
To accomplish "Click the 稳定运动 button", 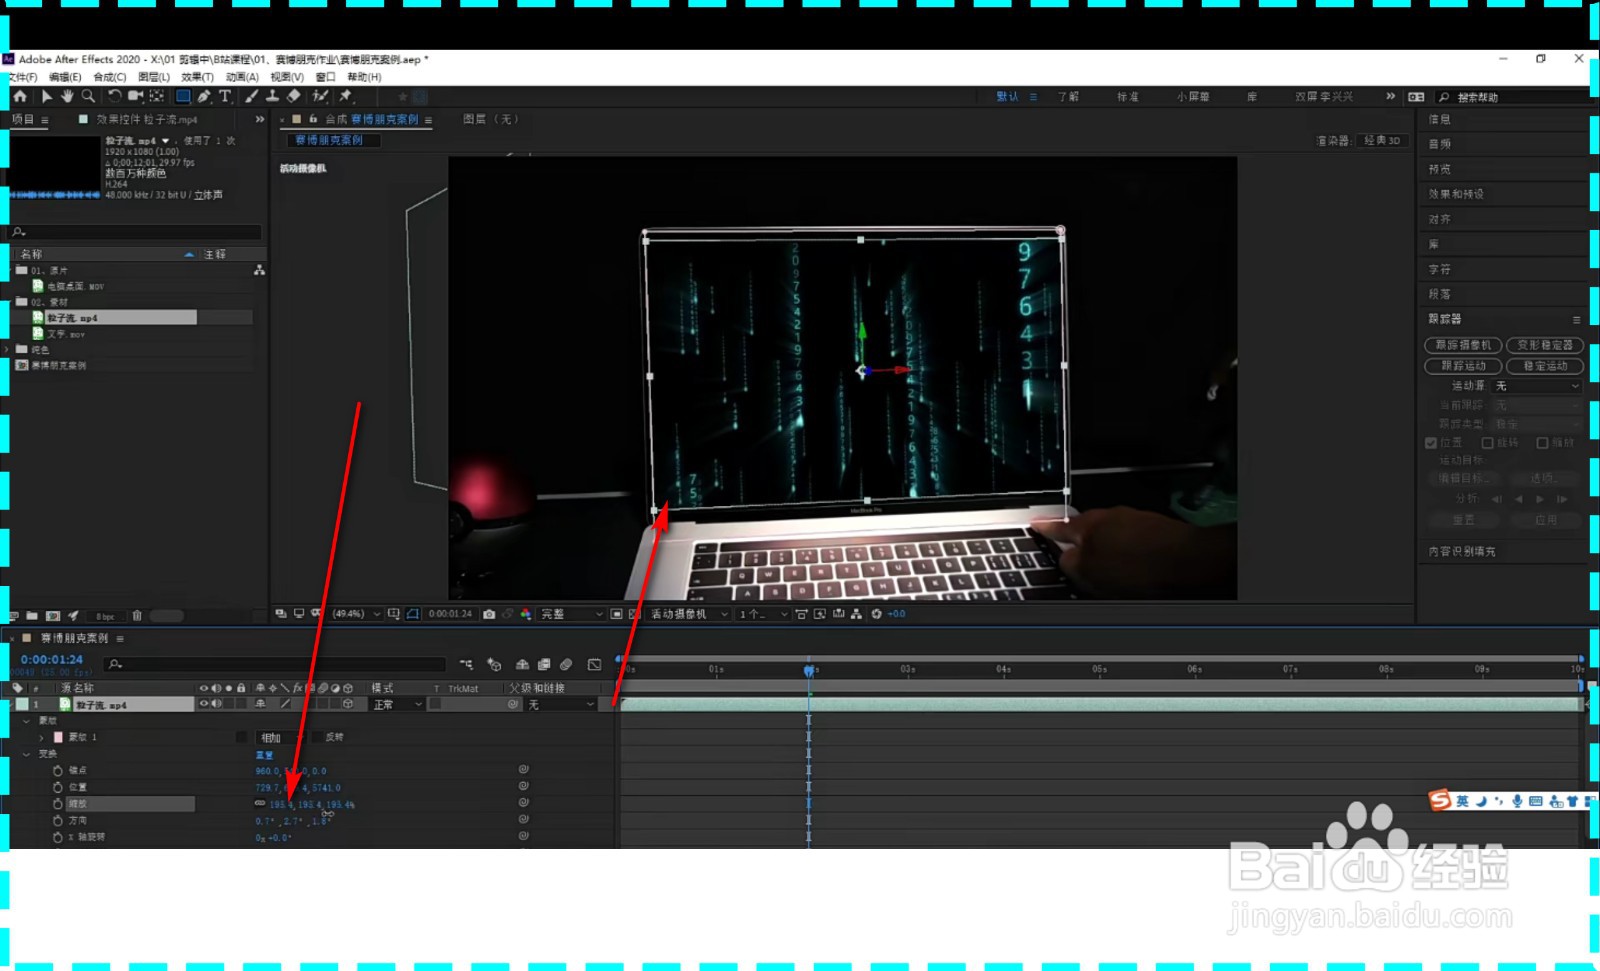I will coord(1545,366).
